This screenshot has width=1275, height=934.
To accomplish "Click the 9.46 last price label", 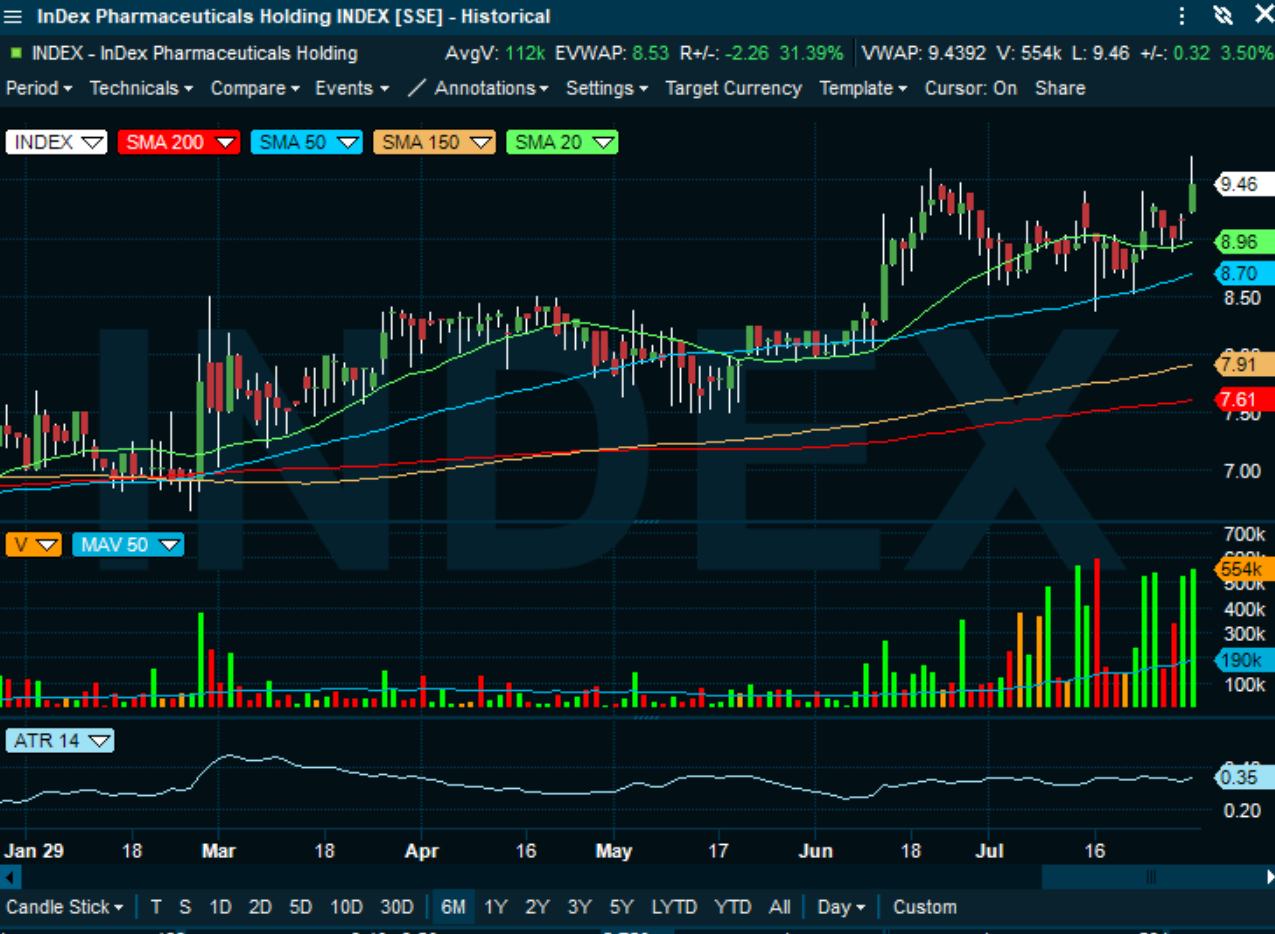I will point(1243,184).
